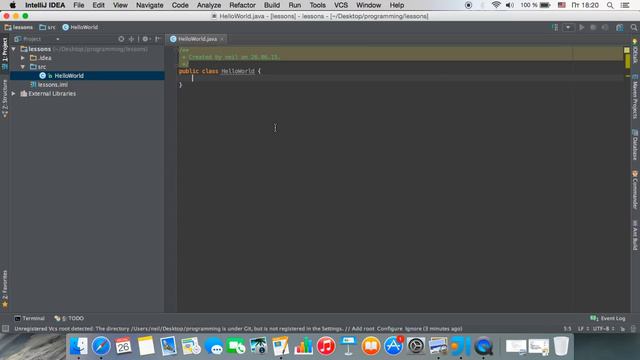Click the tool window quick-access icon in status bar

5,329
